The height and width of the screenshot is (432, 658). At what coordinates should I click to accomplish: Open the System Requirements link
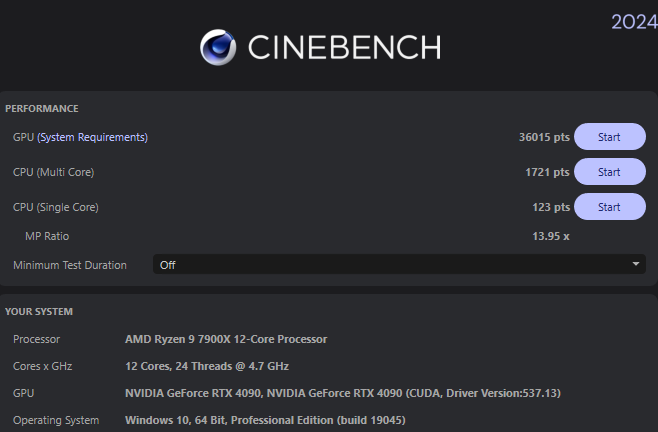[92, 137]
